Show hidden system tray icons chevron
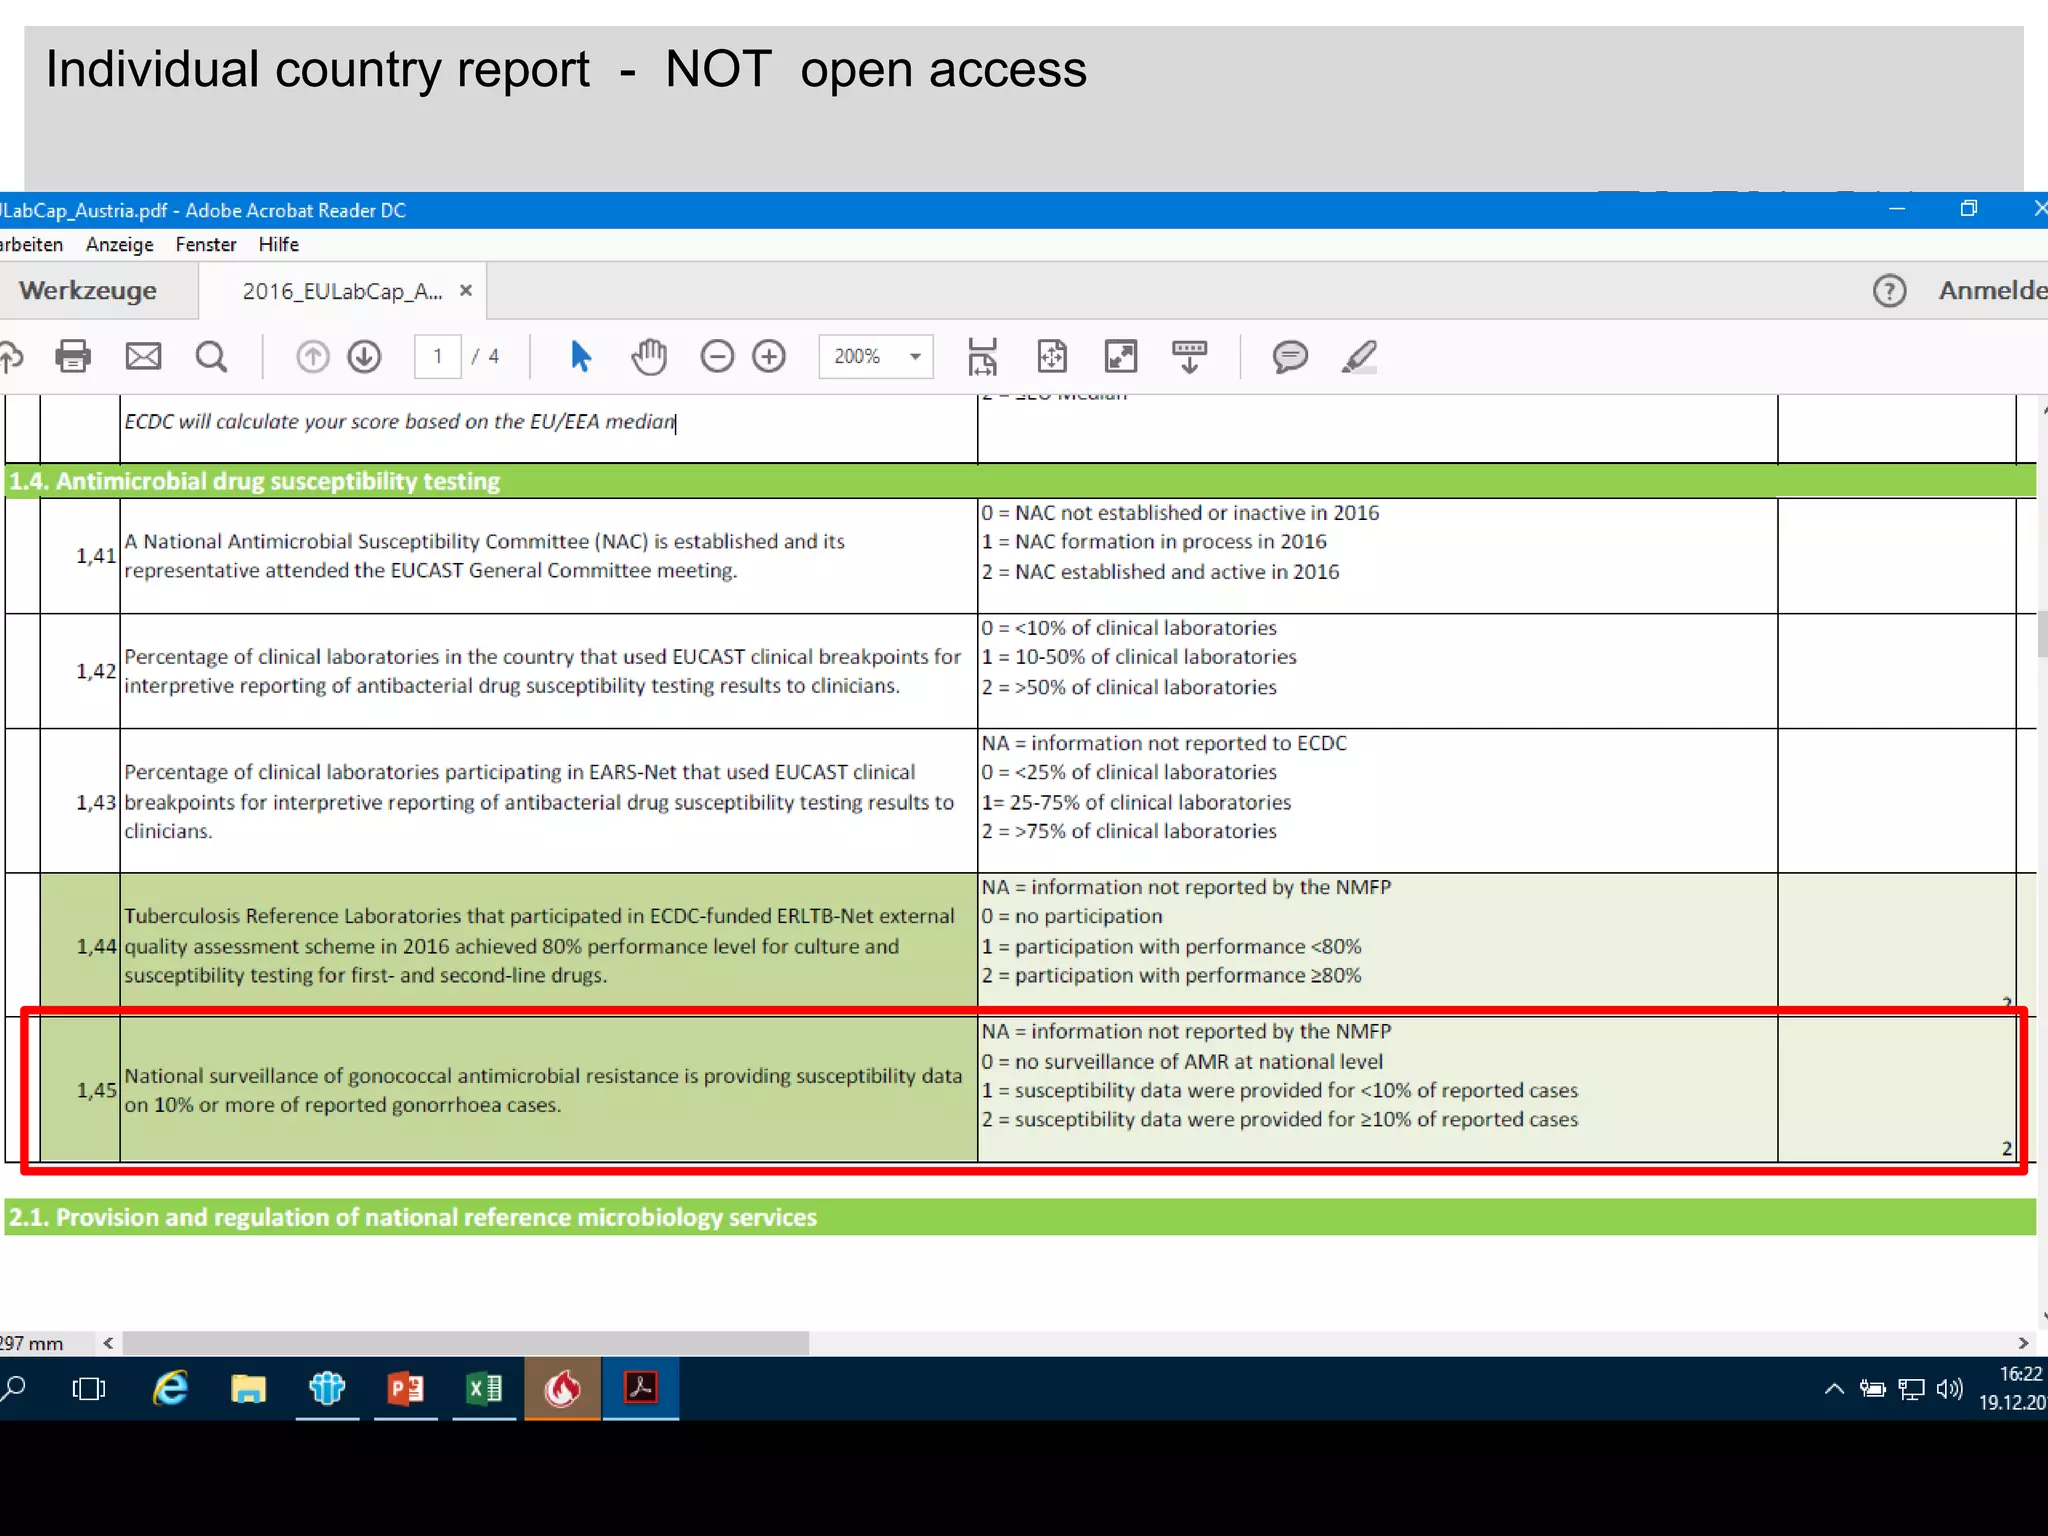 (1834, 1389)
